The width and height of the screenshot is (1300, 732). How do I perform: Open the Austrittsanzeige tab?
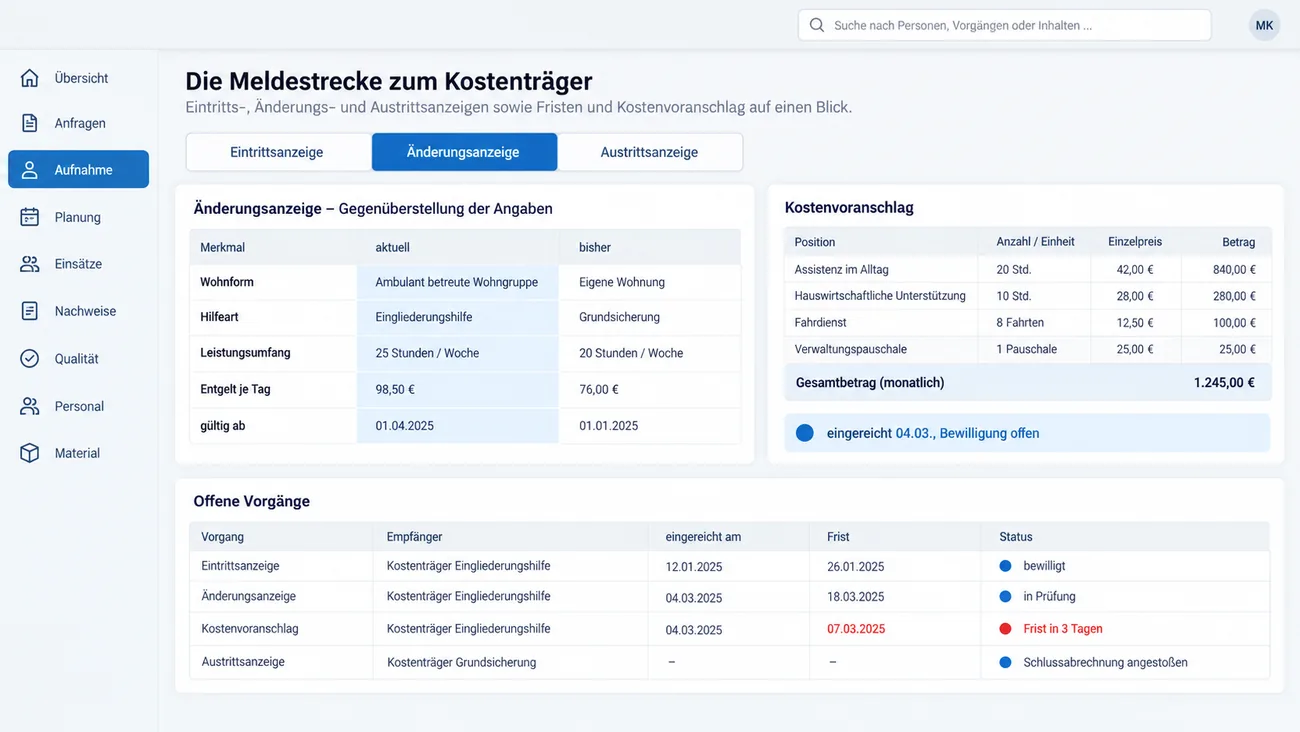click(x=650, y=152)
